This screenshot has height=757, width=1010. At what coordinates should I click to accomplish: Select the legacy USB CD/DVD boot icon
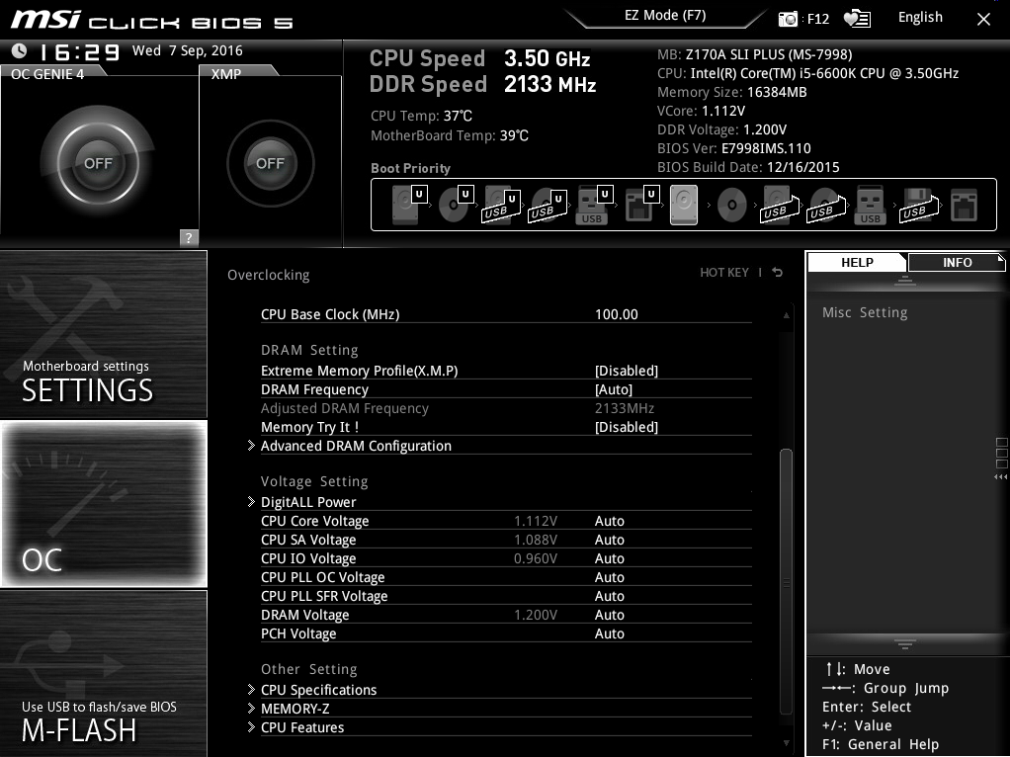[x=826, y=205]
